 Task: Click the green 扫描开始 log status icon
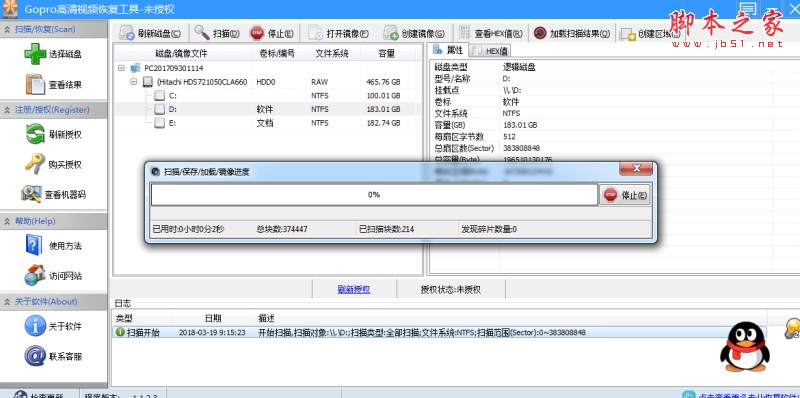pyautogui.click(x=120, y=332)
